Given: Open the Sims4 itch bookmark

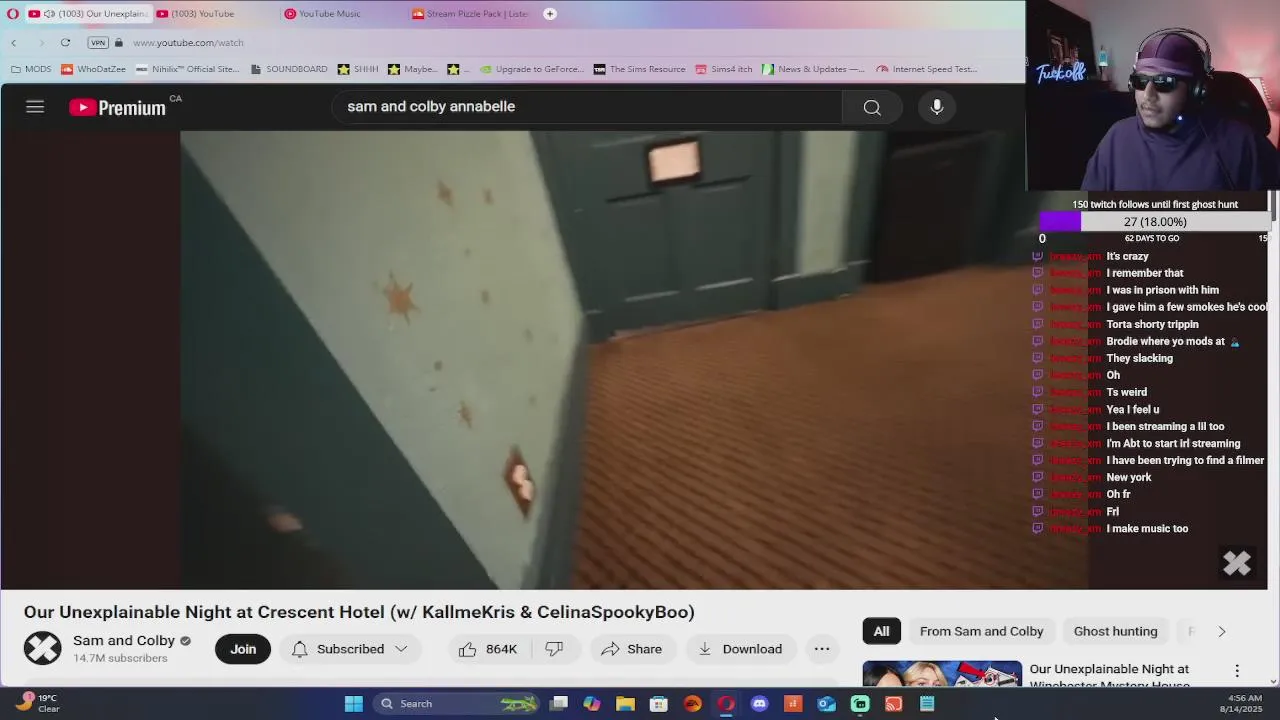Looking at the screenshot, I should pyautogui.click(x=724, y=69).
